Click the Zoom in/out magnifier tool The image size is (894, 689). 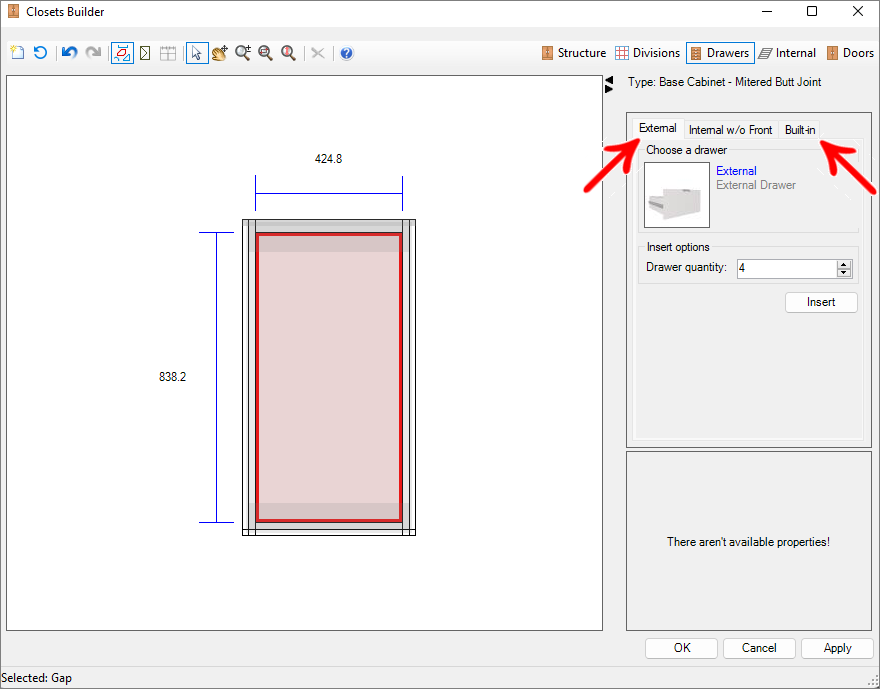243,53
